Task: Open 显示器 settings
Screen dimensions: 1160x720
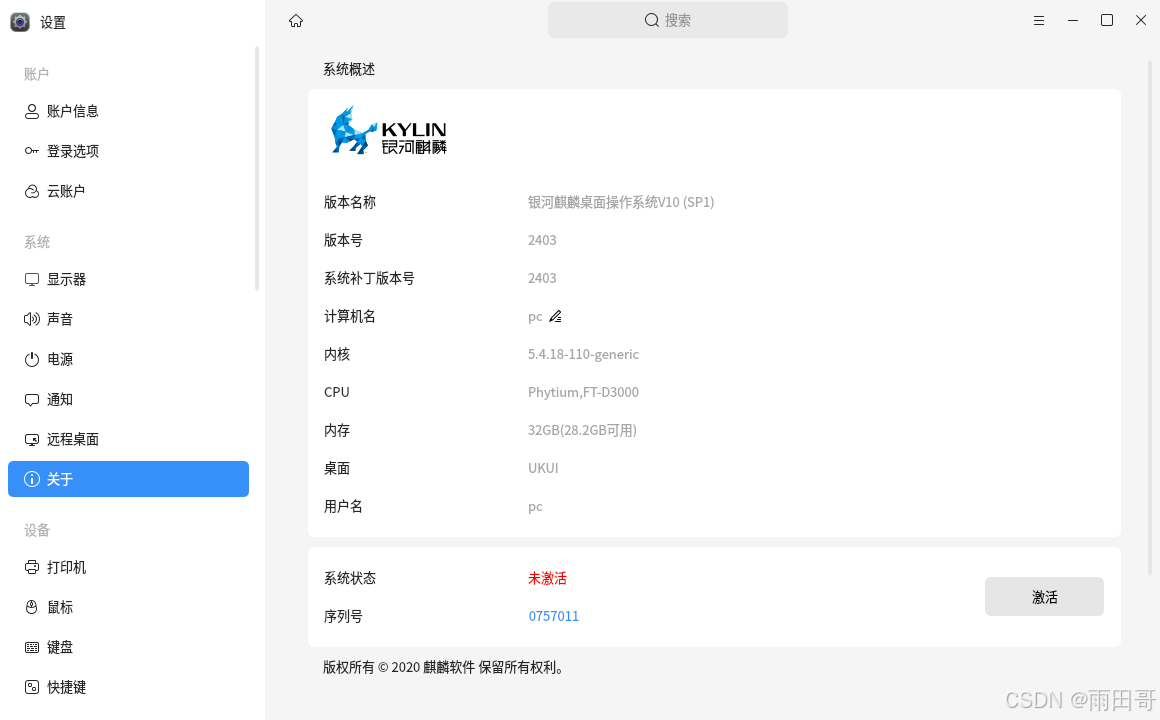Action: coord(128,280)
